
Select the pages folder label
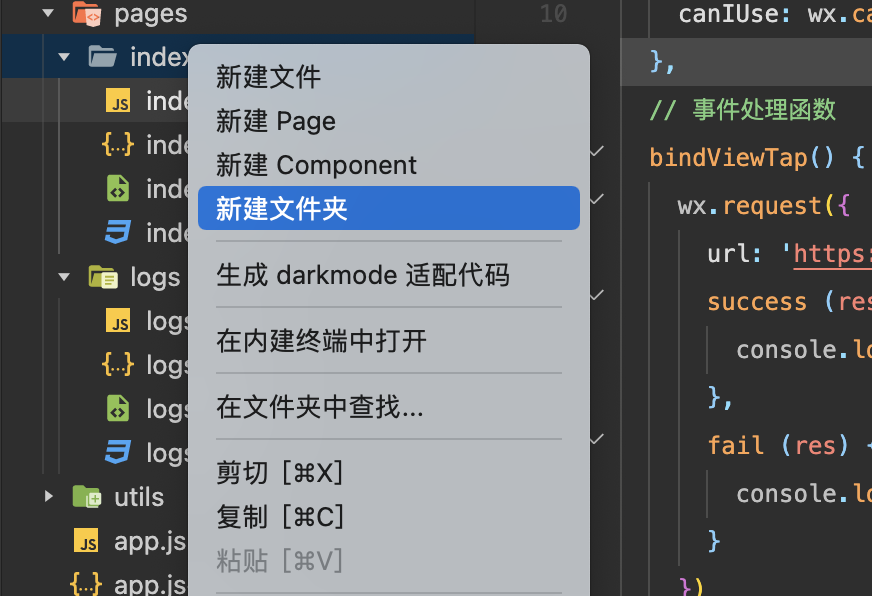[151, 14]
